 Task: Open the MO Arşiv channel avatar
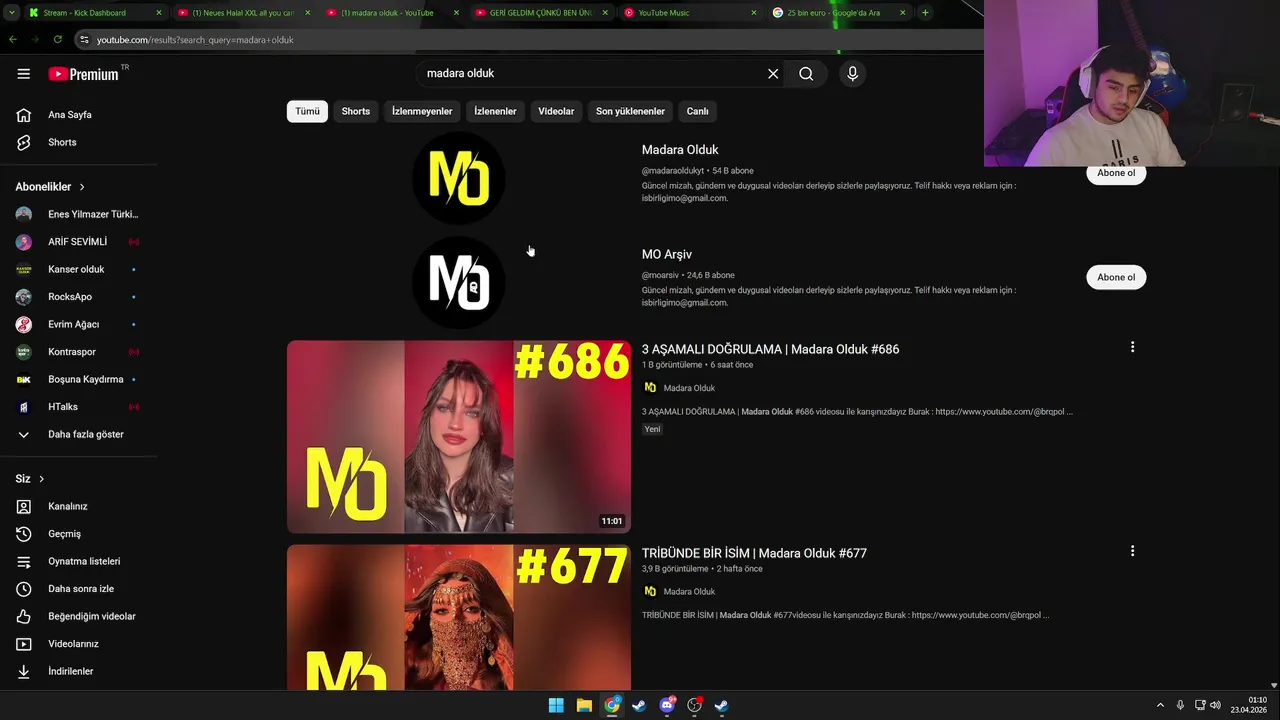[459, 282]
